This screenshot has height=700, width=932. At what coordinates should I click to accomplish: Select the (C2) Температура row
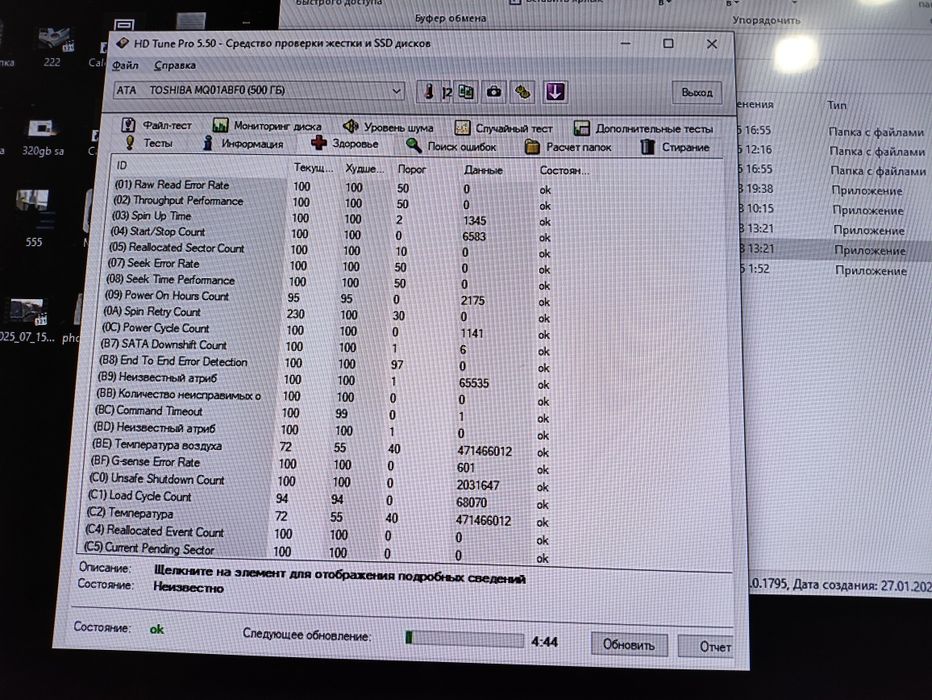coord(319,517)
